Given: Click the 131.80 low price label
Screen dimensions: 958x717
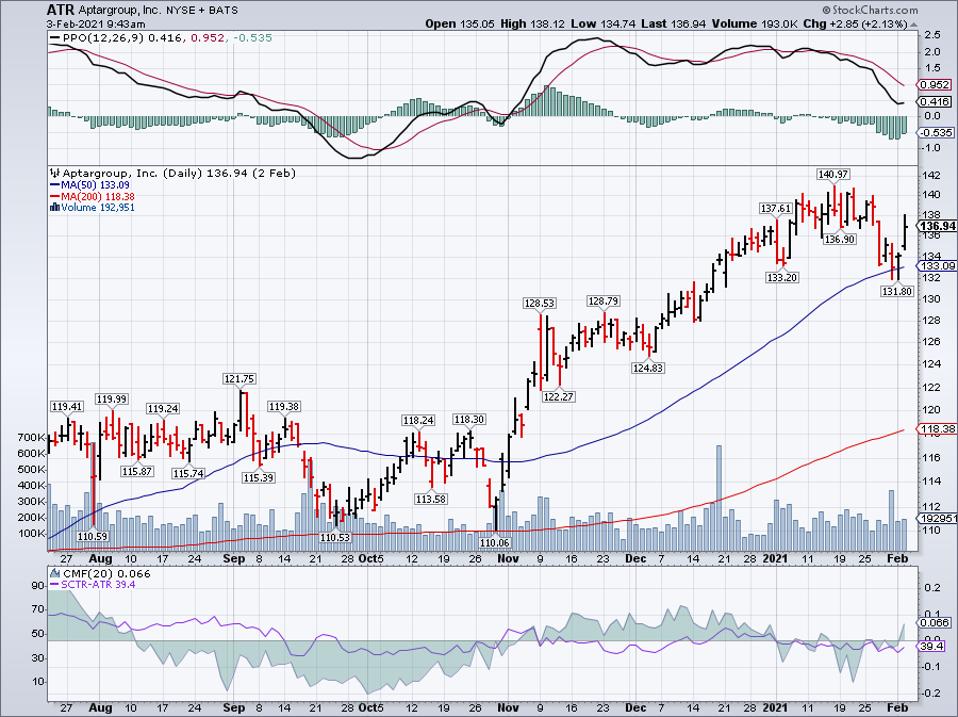Looking at the screenshot, I should tap(897, 291).
